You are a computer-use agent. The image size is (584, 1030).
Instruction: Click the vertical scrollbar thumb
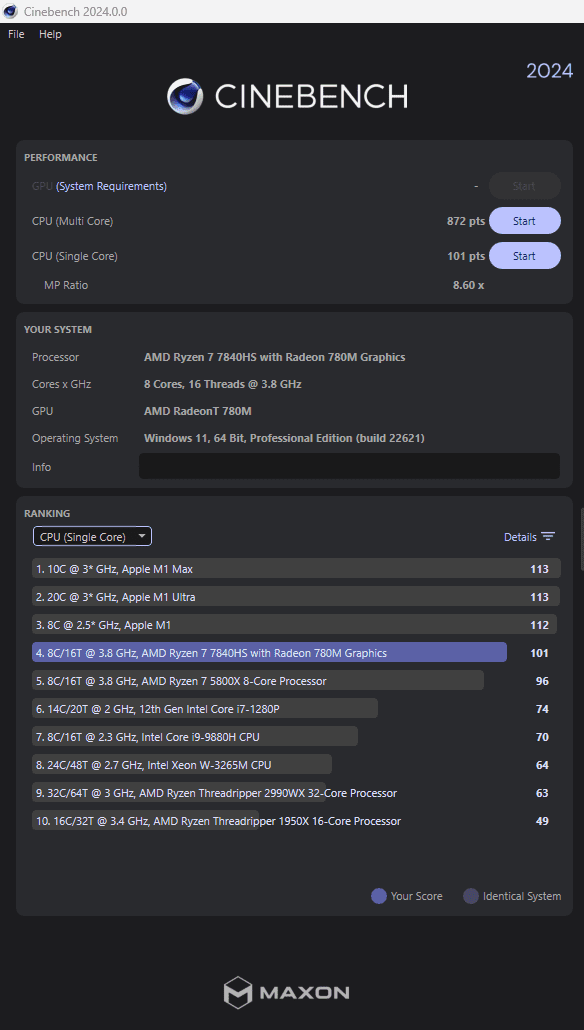click(x=581, y=539)
